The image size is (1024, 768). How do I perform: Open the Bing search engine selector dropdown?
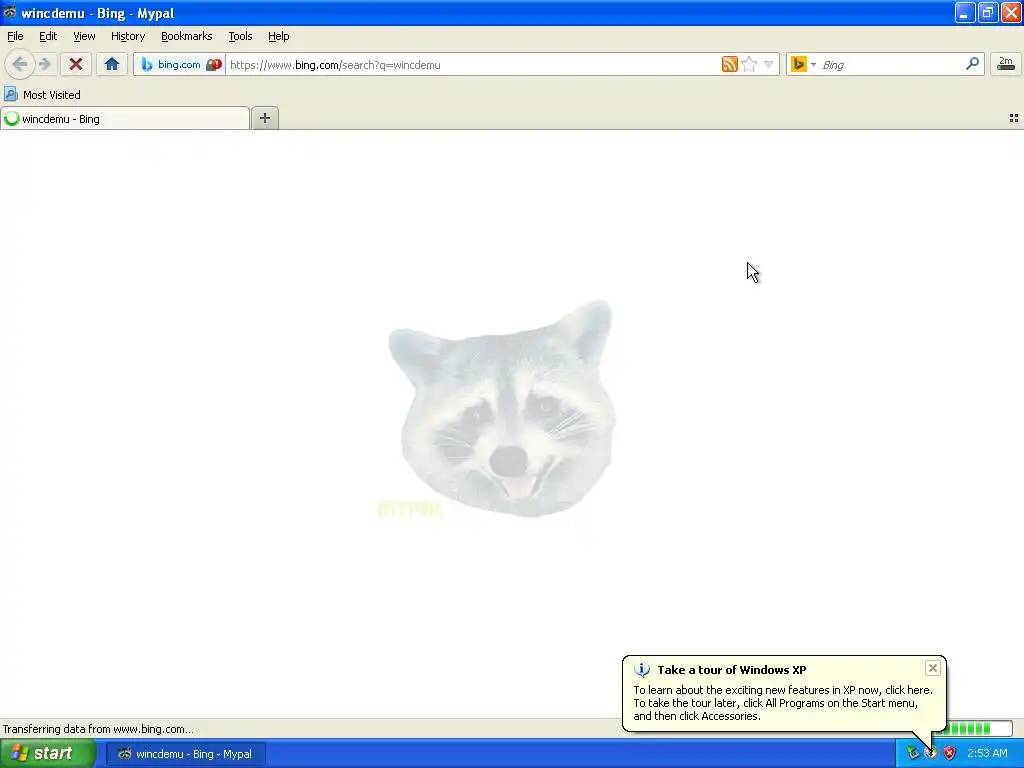click(x=803, y=65)
